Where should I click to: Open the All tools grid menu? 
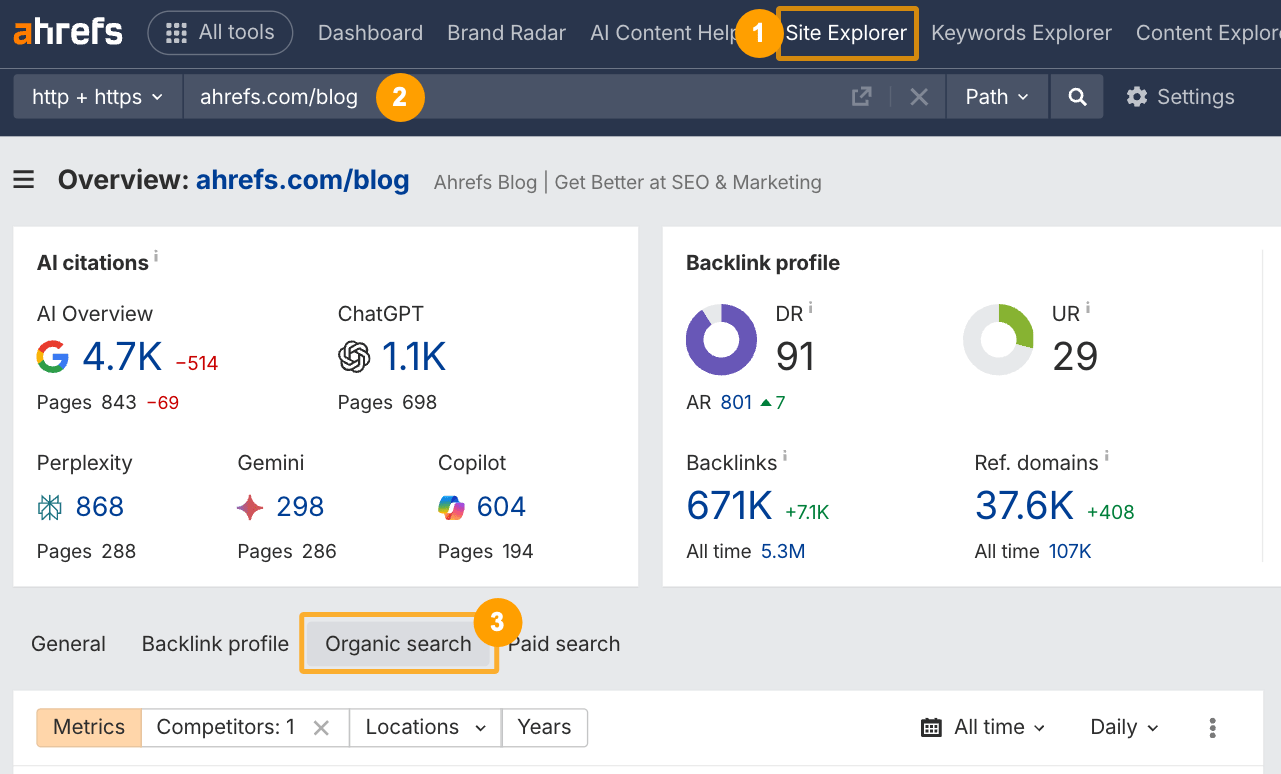click(x=220, y=33)
